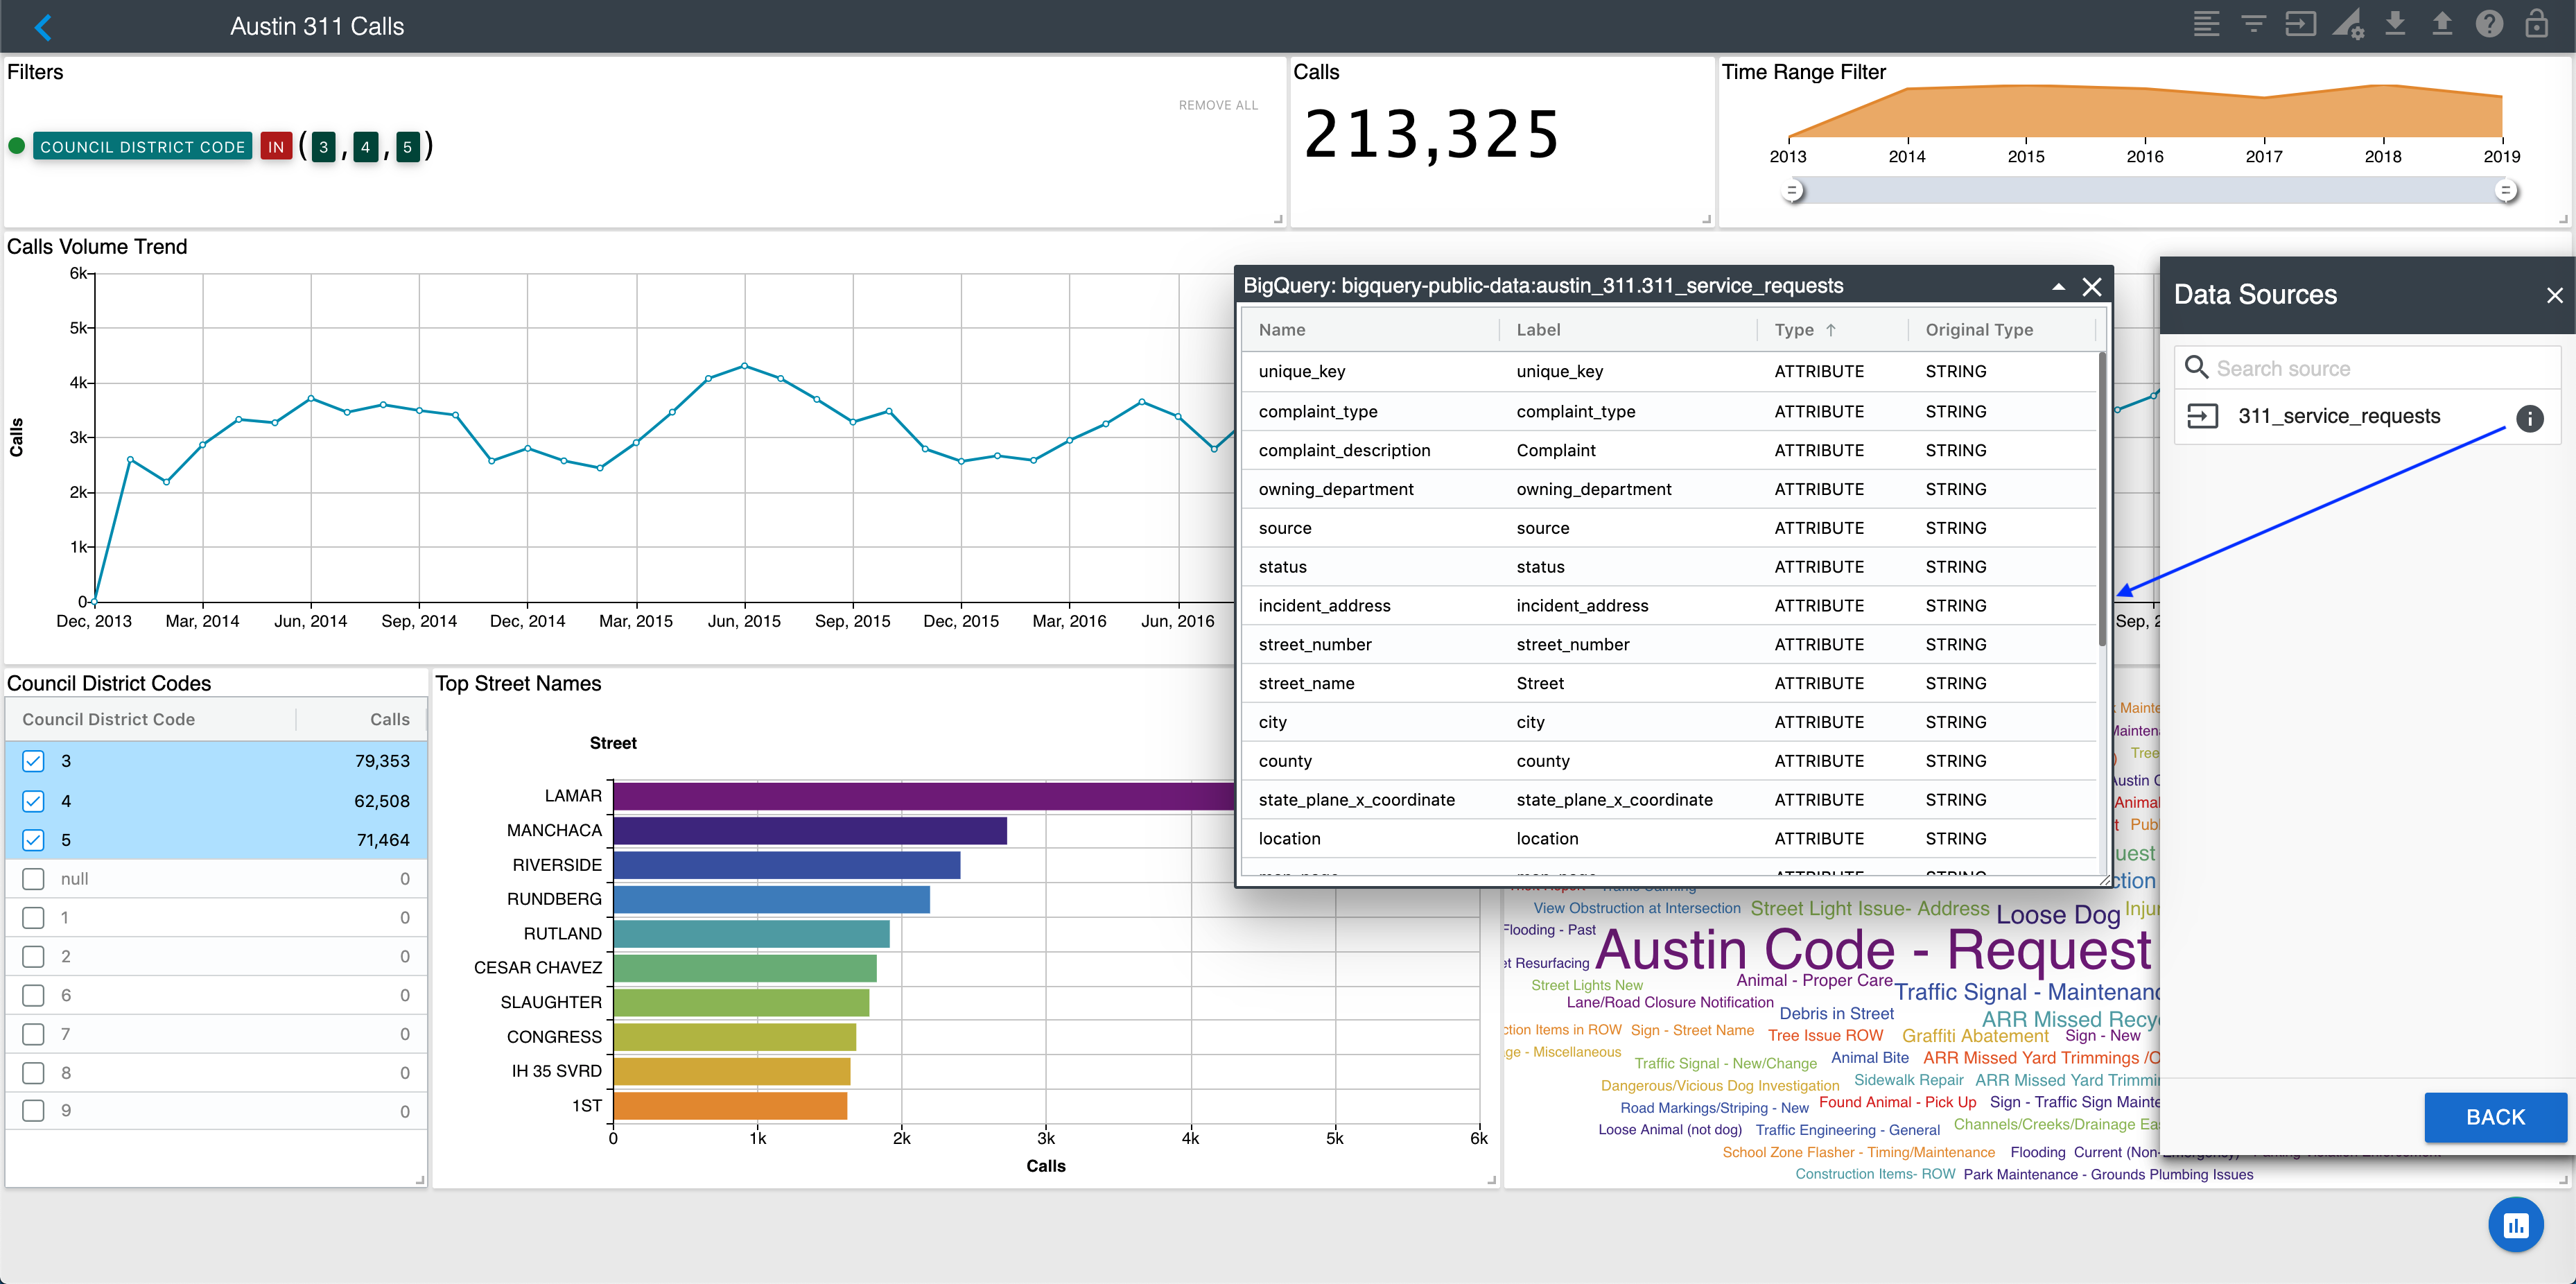Open data sources icon in top toolbar
This screenshot has width=2576, height=1284.
pyautogui.click(x=2300, y=24)
